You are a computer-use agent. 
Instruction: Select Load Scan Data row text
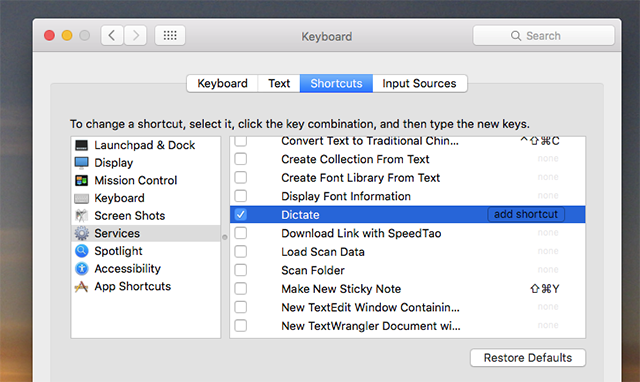[x=322, y=252]
